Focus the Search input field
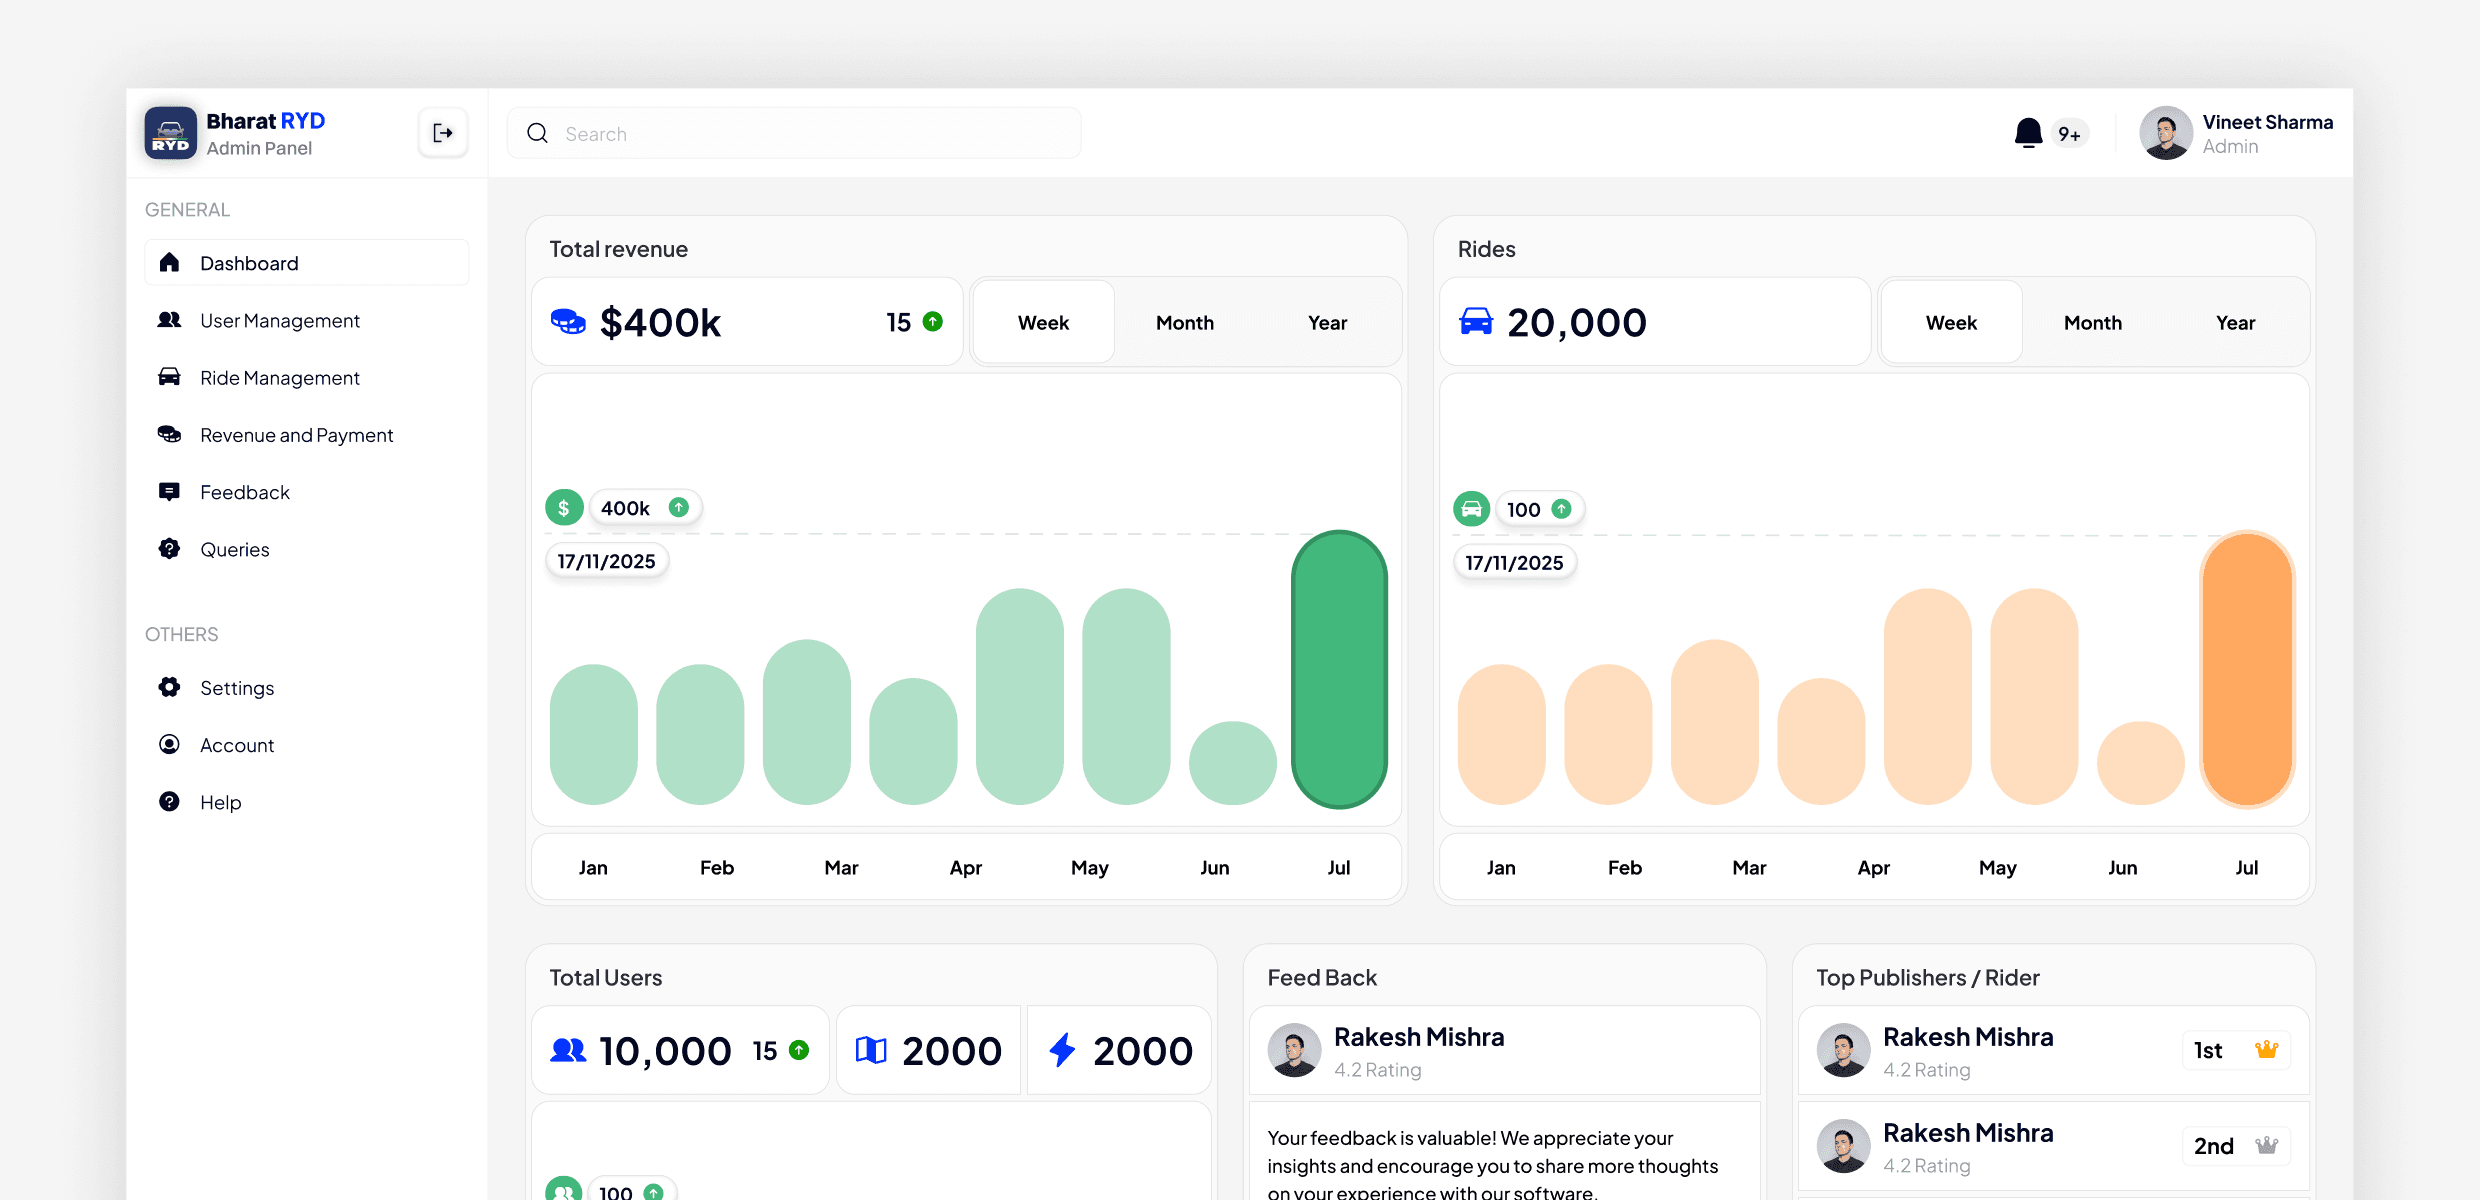 click(794, 133)
